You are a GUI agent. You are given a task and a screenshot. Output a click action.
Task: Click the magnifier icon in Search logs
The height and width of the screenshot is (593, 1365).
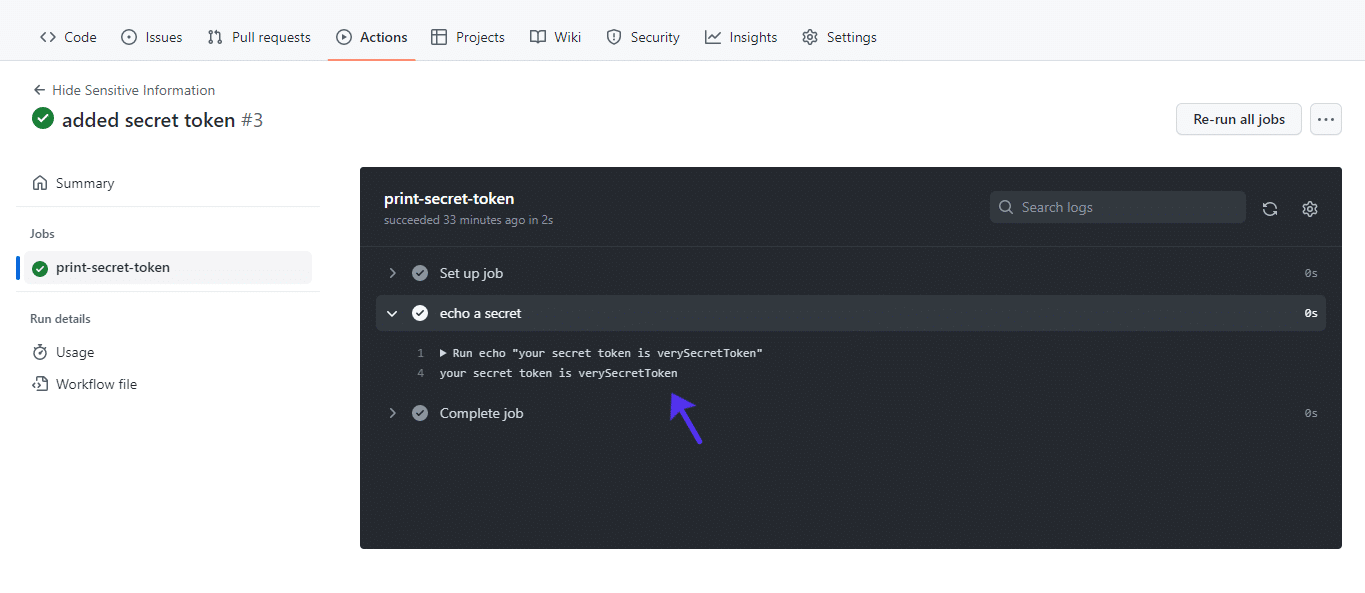1006,207
